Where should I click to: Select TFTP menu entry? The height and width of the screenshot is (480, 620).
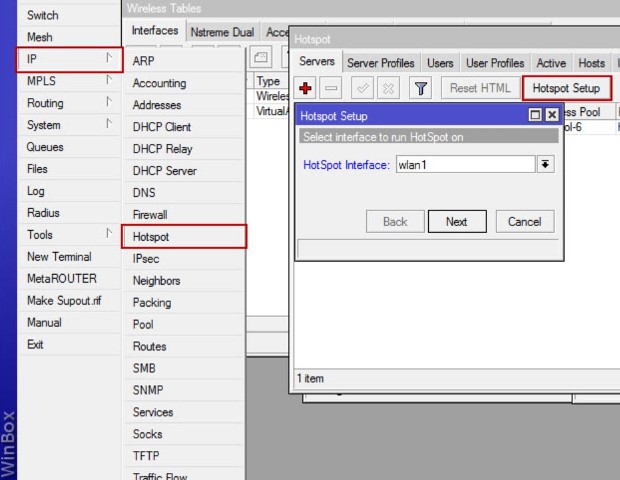(x=184, y=455)
